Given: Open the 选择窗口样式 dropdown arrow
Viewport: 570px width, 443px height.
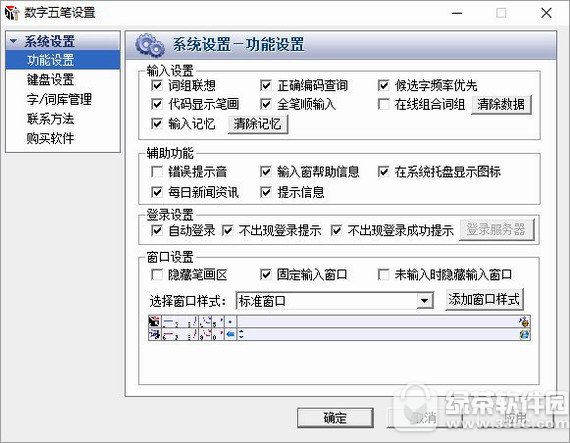Looking at the screenshot, I should 424,301.
